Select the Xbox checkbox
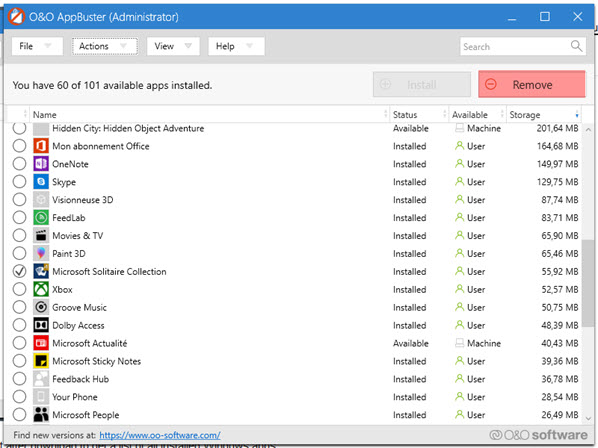Viewport: 598px width, 448px height. 19,289
